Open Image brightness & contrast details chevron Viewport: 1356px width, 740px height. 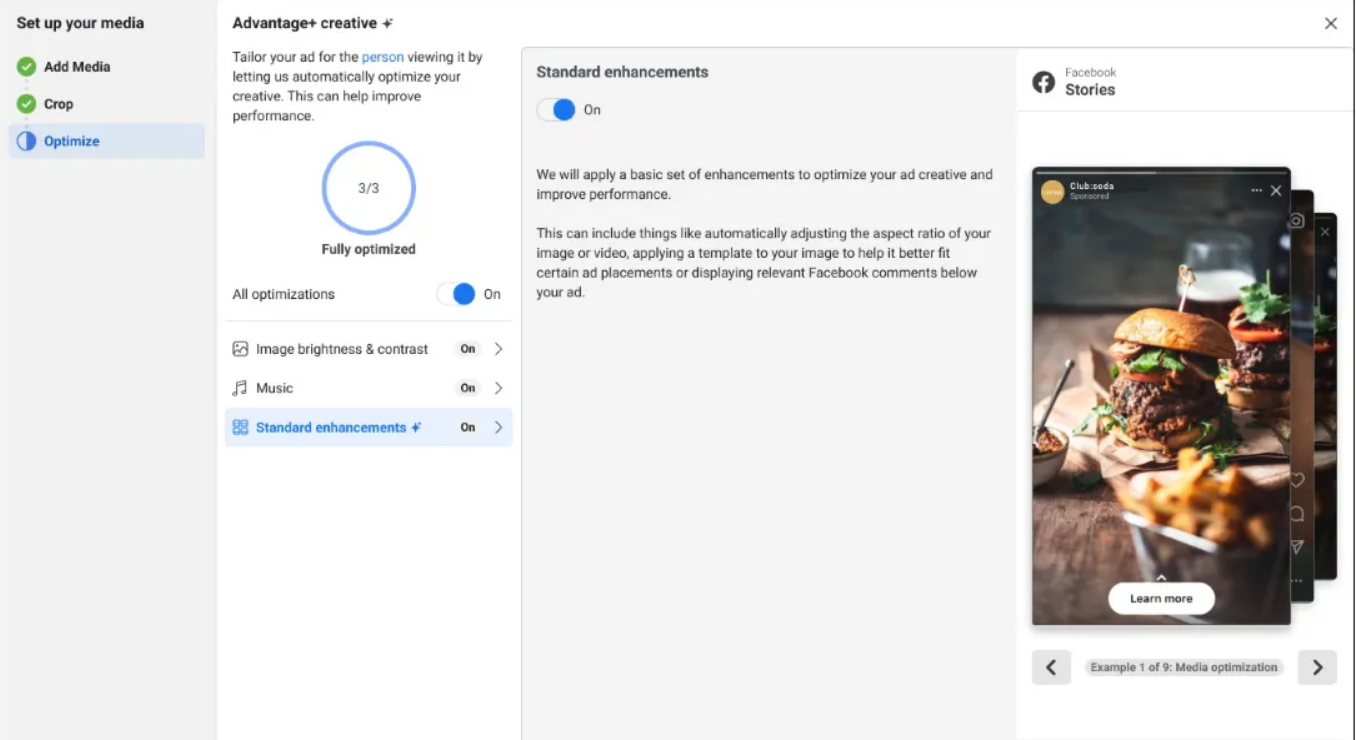[497, 348]
